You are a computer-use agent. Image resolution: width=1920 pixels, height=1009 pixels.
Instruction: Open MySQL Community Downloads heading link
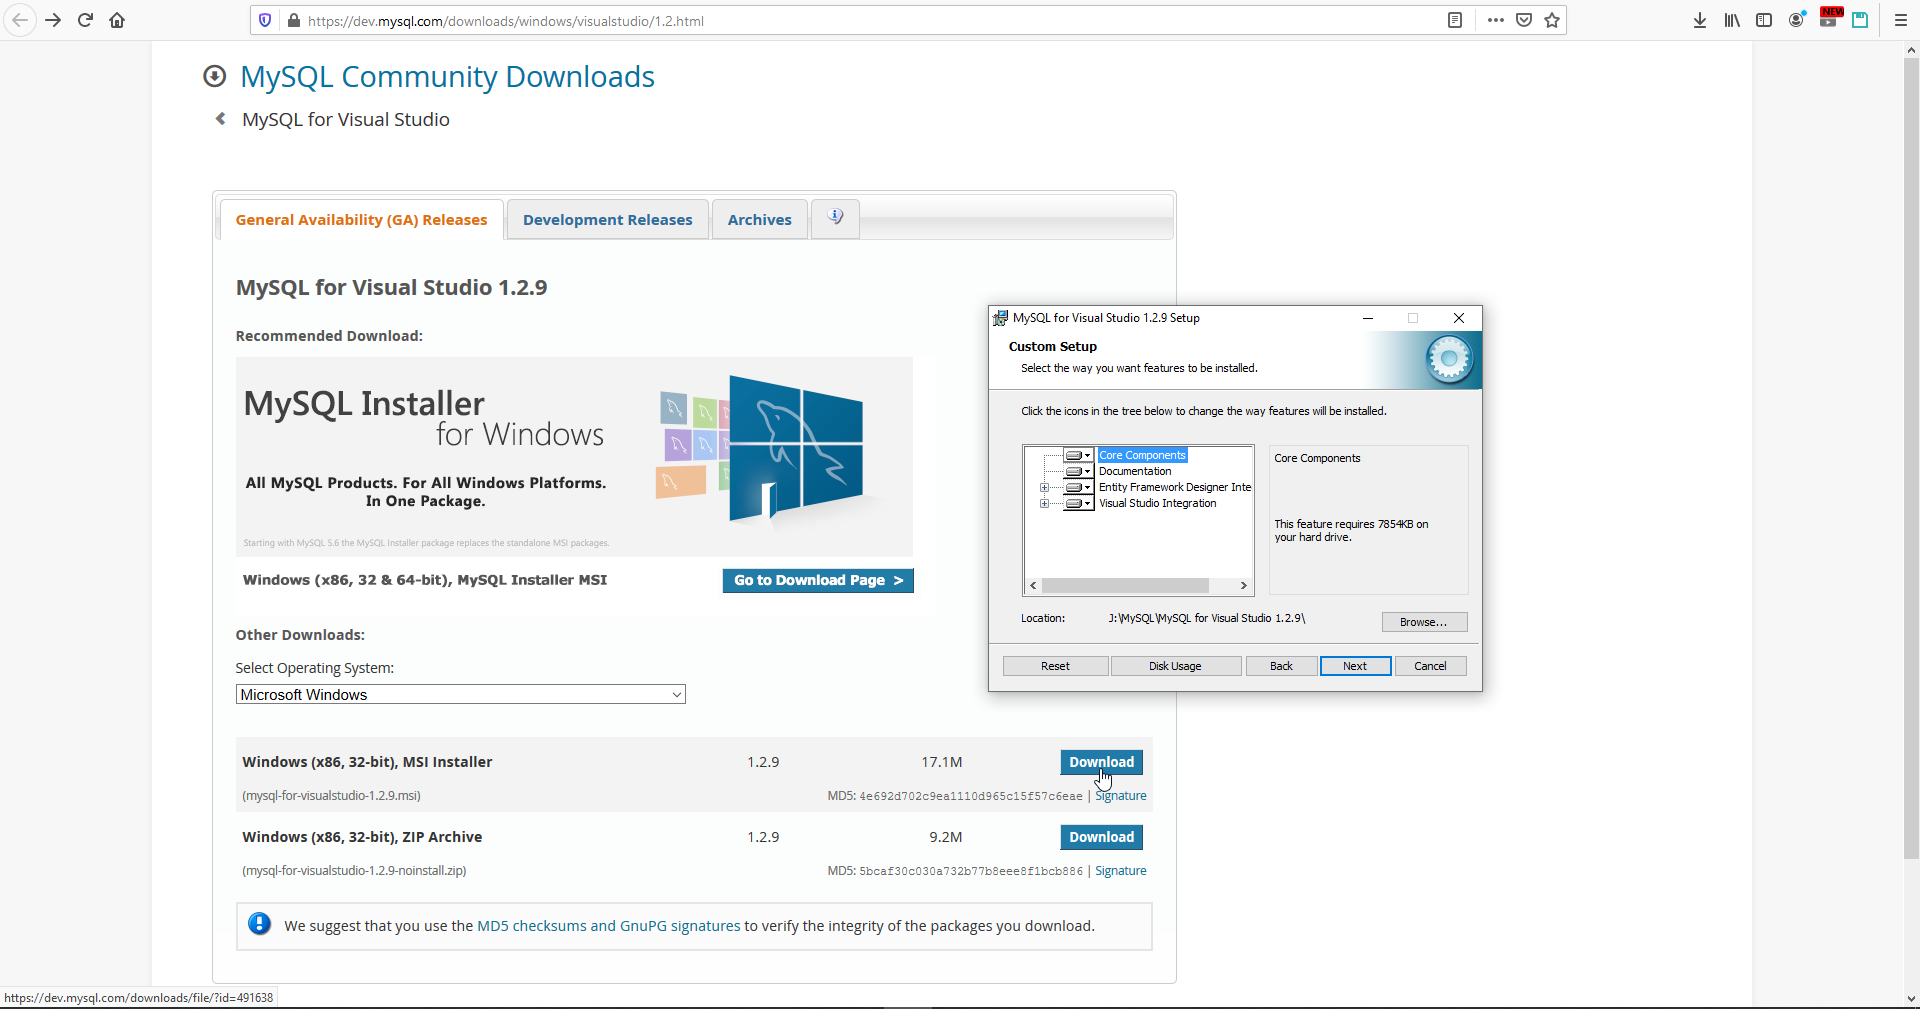pyautogui.click(x=447, y=77)
